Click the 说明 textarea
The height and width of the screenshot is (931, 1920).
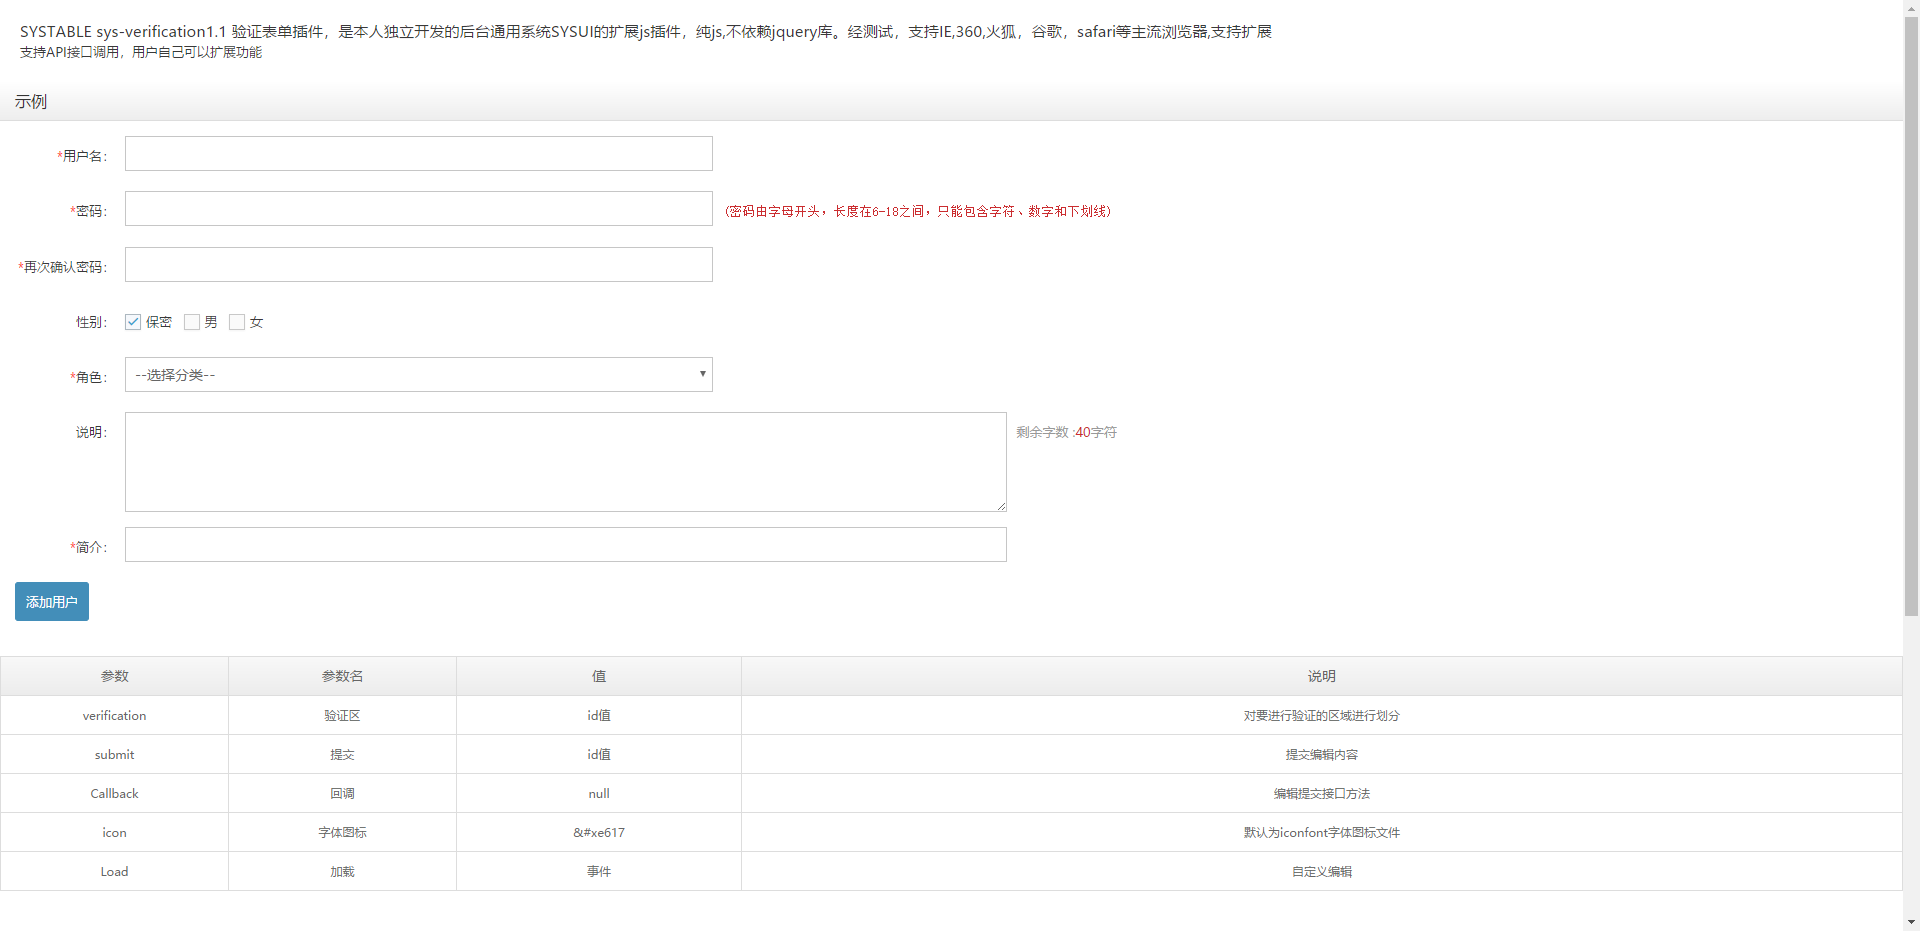[565, 462]
